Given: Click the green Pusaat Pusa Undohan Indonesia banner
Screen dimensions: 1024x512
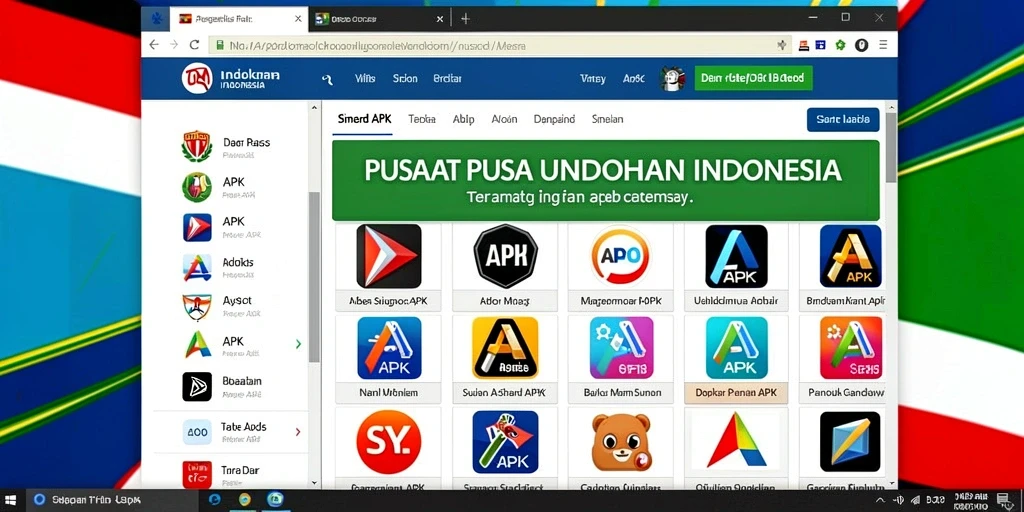Looking at the screenshot, I should [605, 180].
